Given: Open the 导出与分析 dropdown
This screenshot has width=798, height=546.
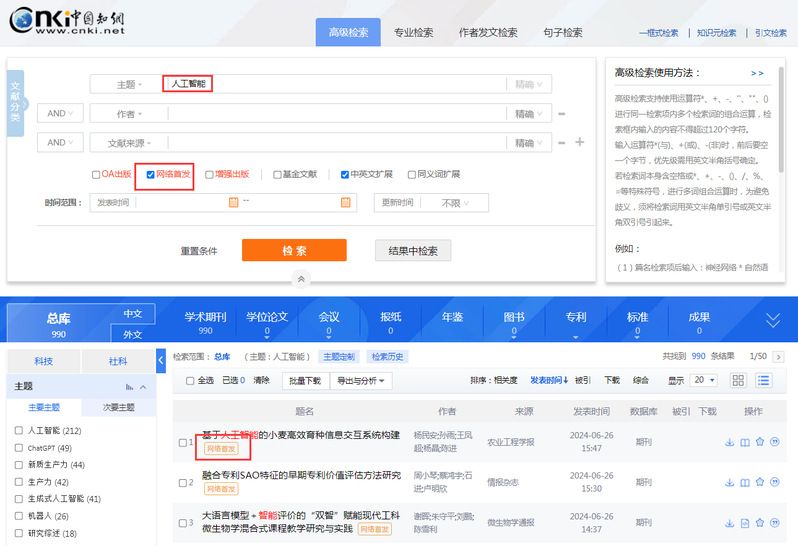Looking at the screenshot, I should (x=362, y=380).
